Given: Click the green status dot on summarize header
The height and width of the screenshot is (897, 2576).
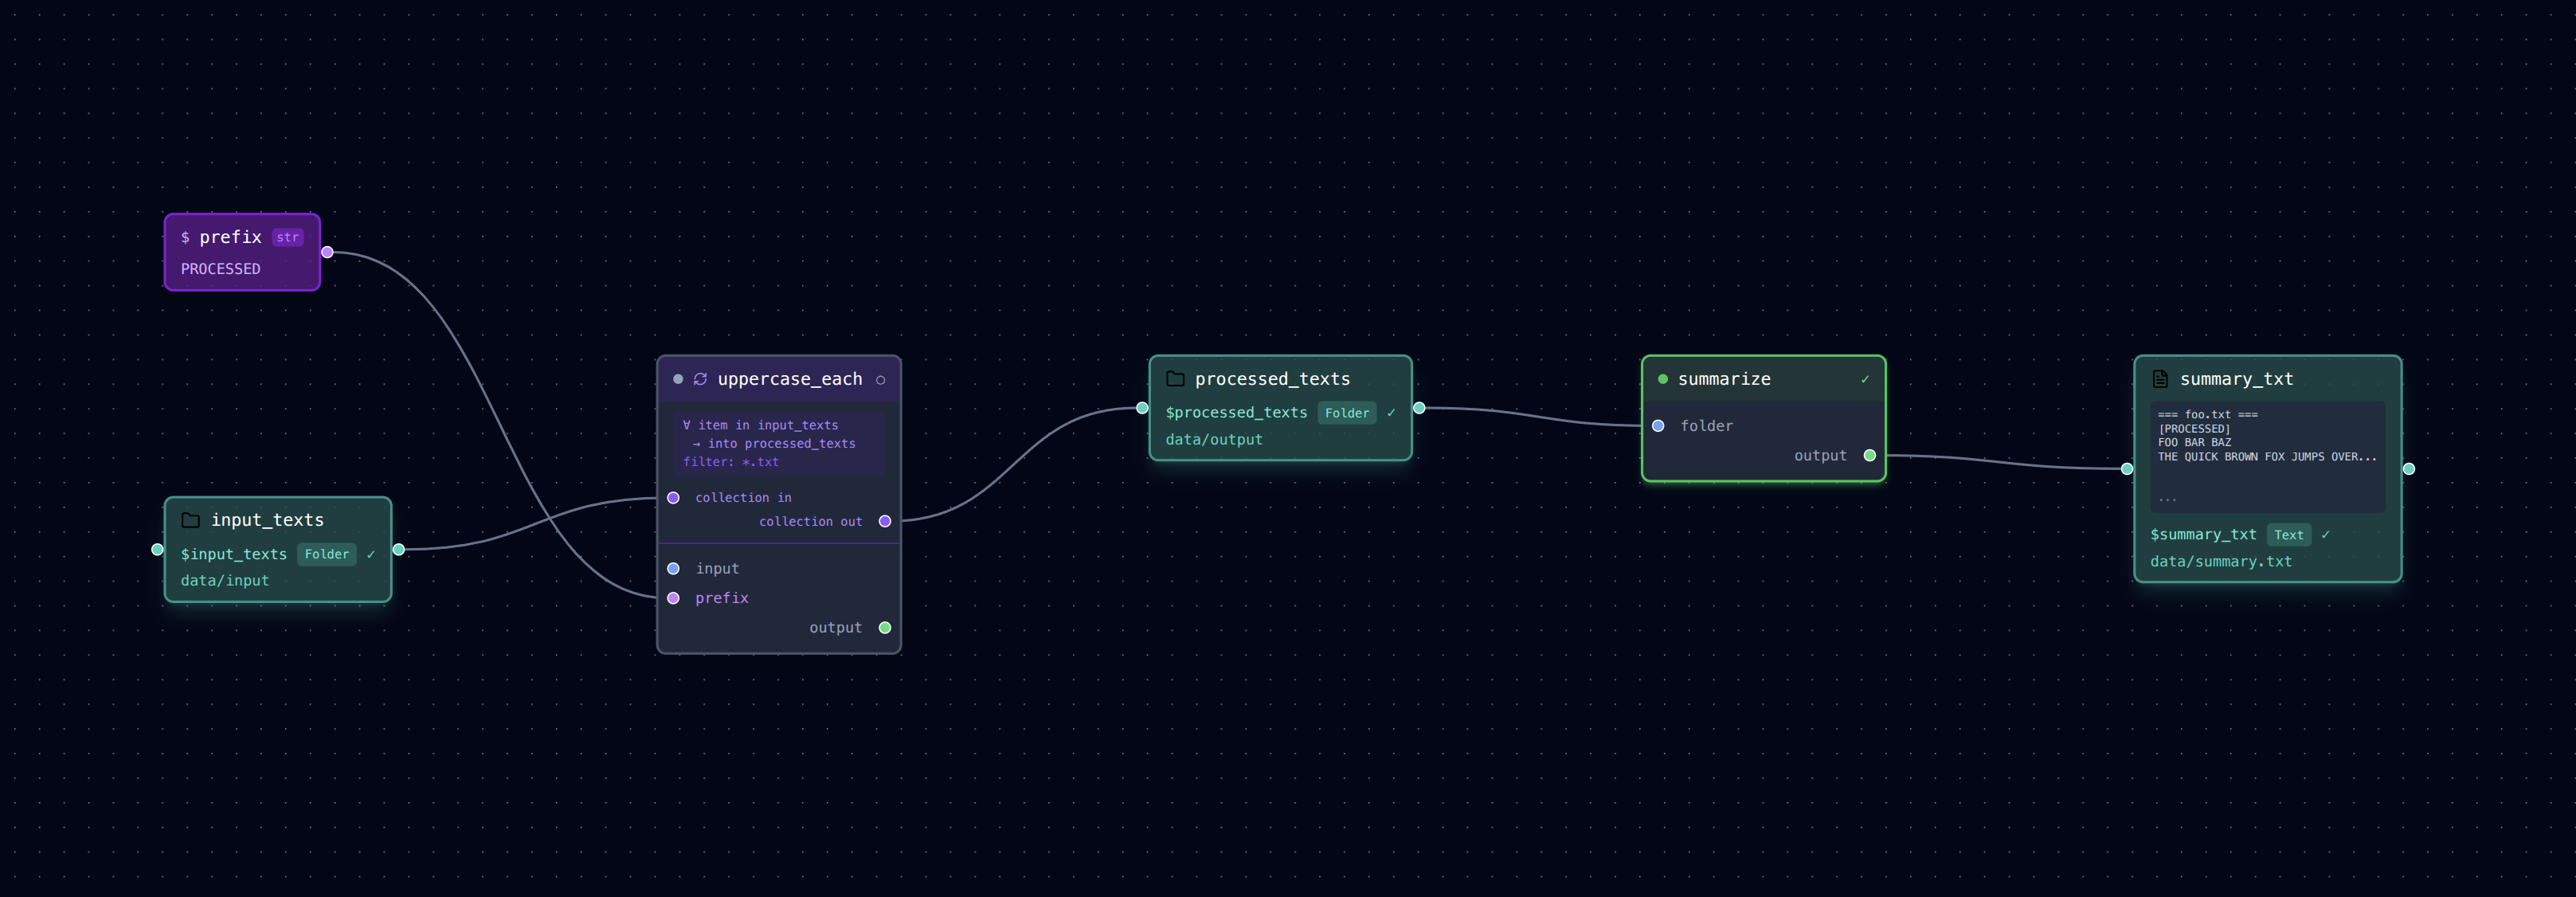Looking at the screenshot, I should [1662, 378].
